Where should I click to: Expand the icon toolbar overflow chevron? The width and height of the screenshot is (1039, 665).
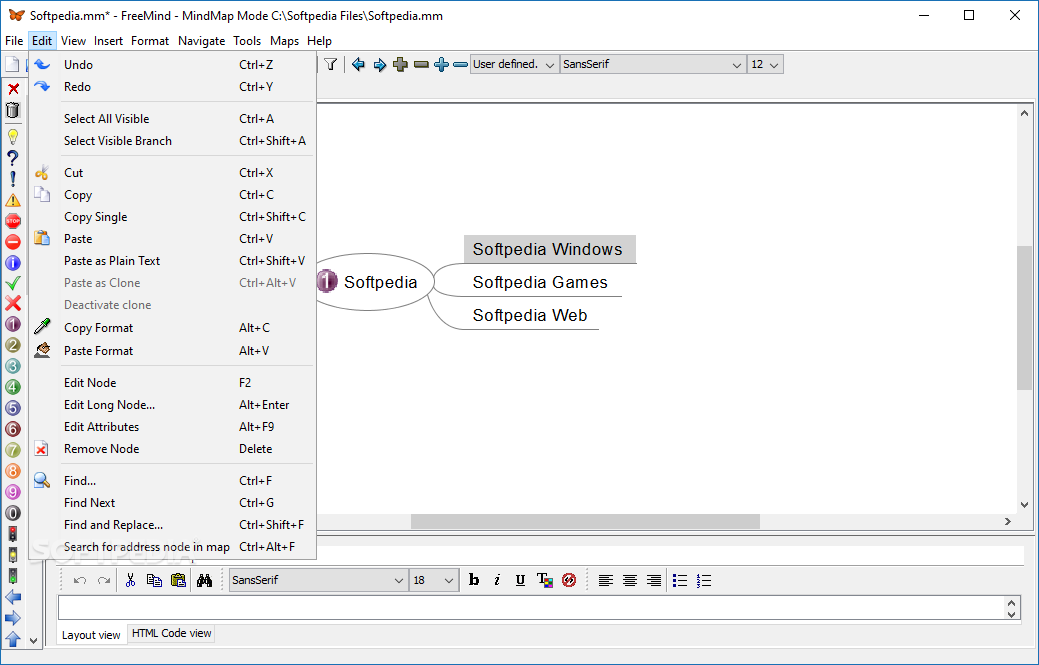[34, 640]
